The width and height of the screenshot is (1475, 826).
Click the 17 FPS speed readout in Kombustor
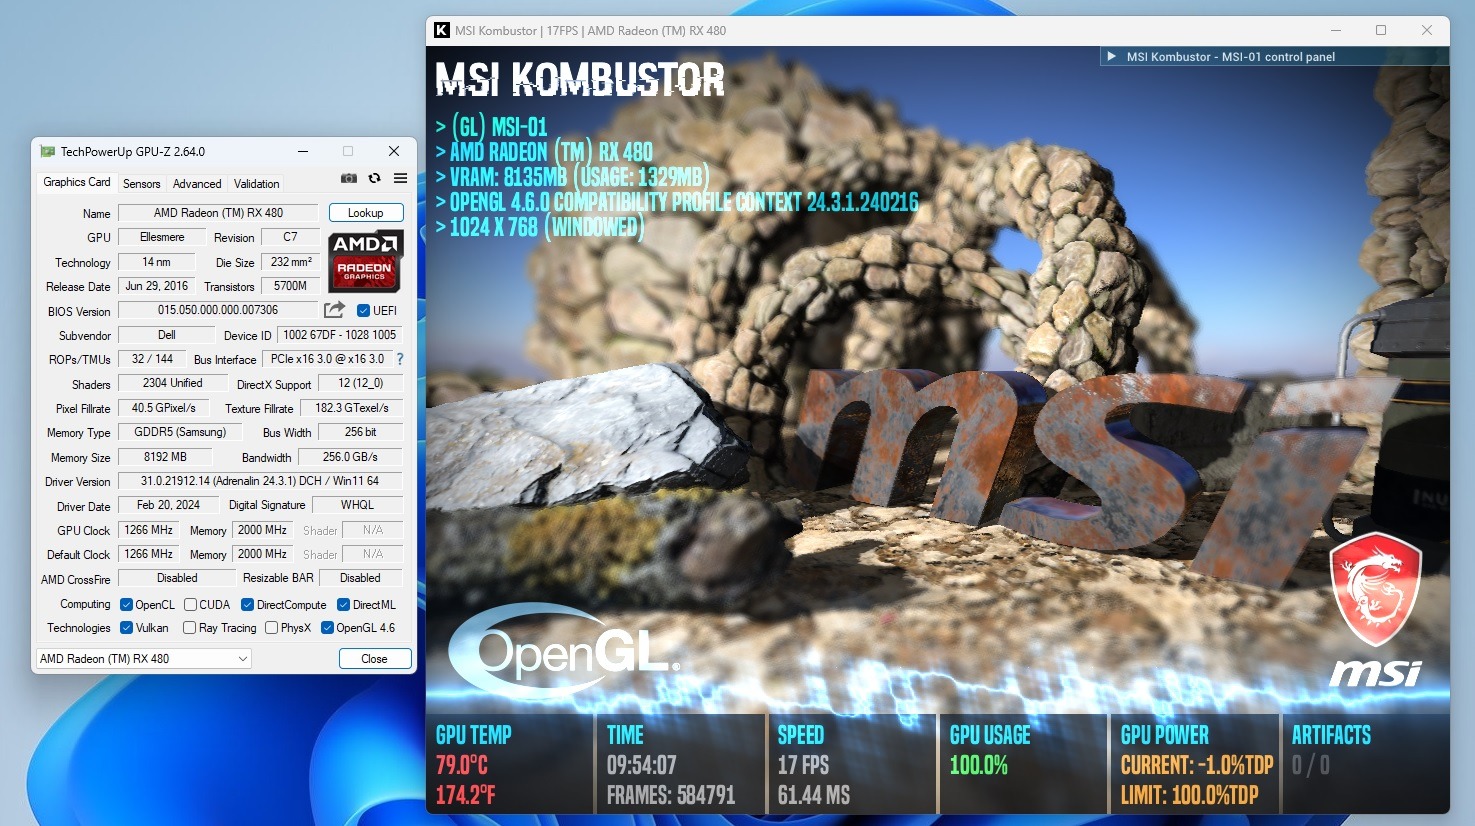804,766
